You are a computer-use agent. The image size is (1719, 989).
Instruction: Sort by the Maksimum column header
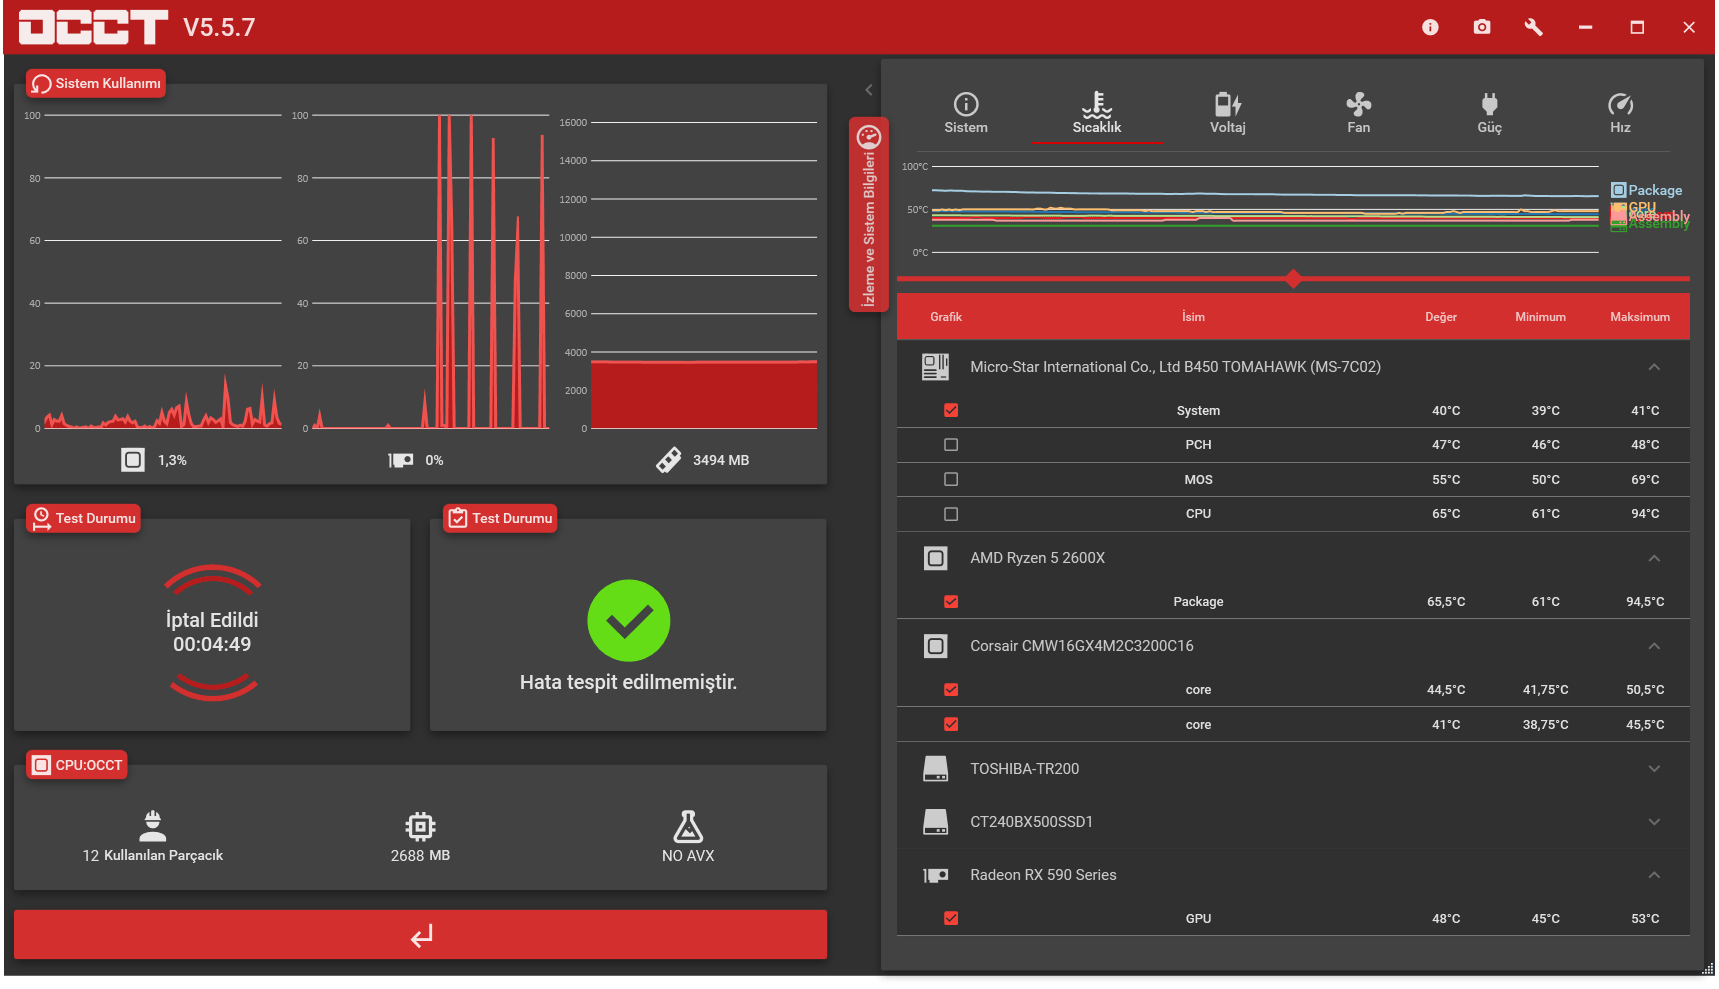click(x=1640, y=317)
